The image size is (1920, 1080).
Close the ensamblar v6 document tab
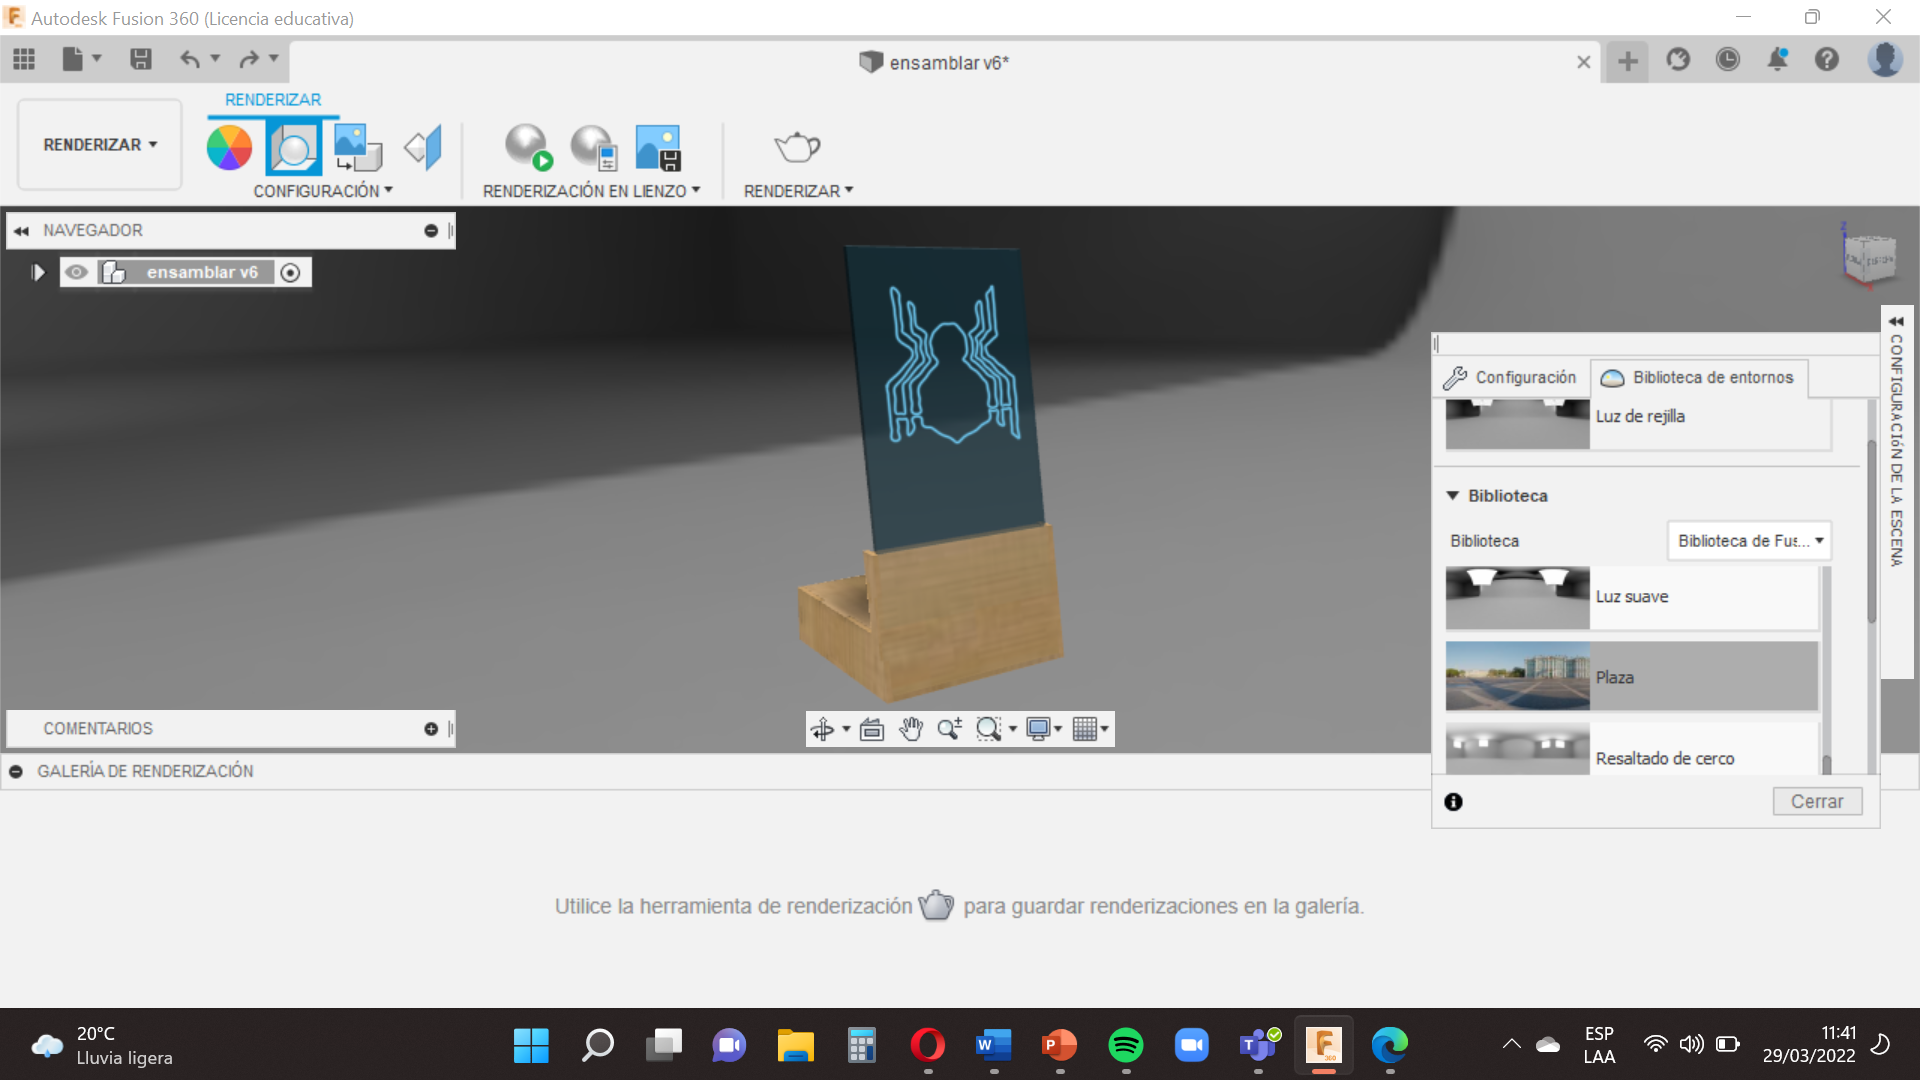(x=1584, y=62)
